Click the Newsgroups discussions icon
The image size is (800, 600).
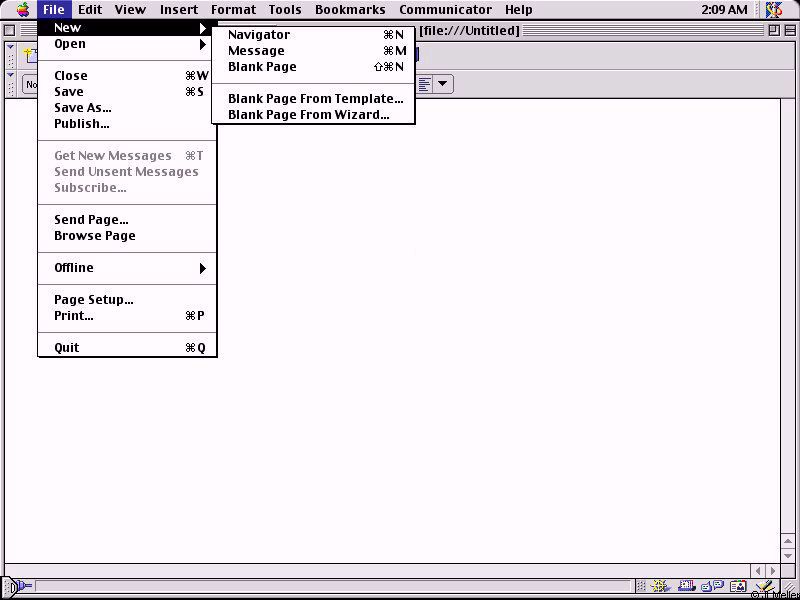[712, 587]
